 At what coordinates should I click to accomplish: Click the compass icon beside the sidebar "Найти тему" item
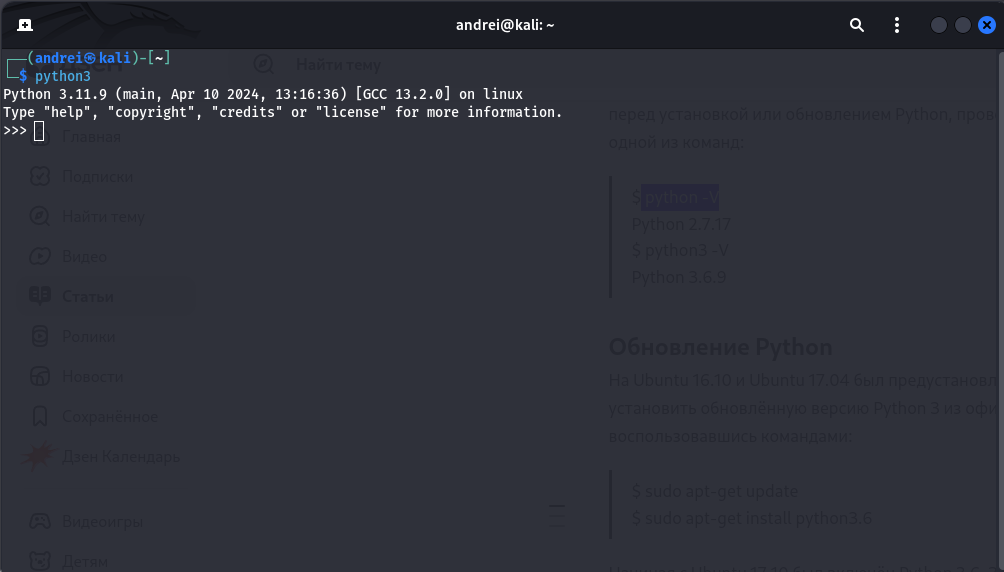tap(40, 217)
